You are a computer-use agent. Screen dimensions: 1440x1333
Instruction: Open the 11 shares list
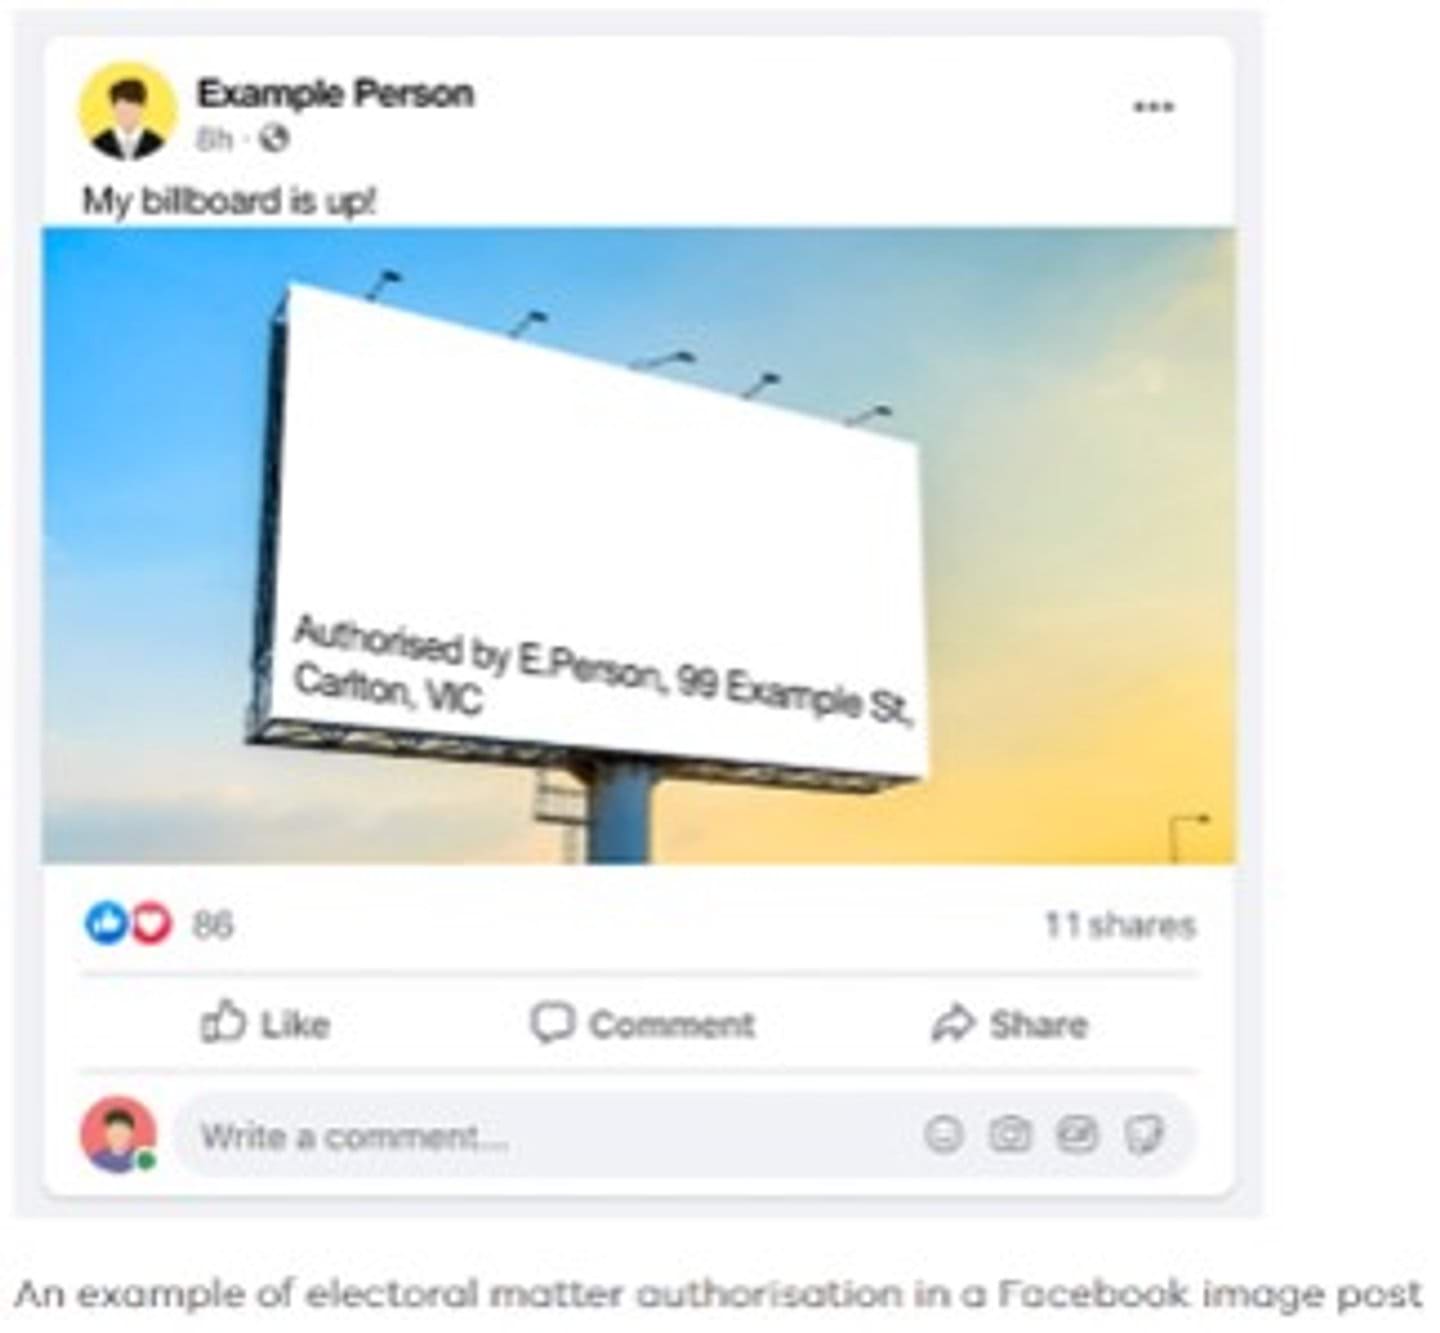click(x=1120, y=925)
